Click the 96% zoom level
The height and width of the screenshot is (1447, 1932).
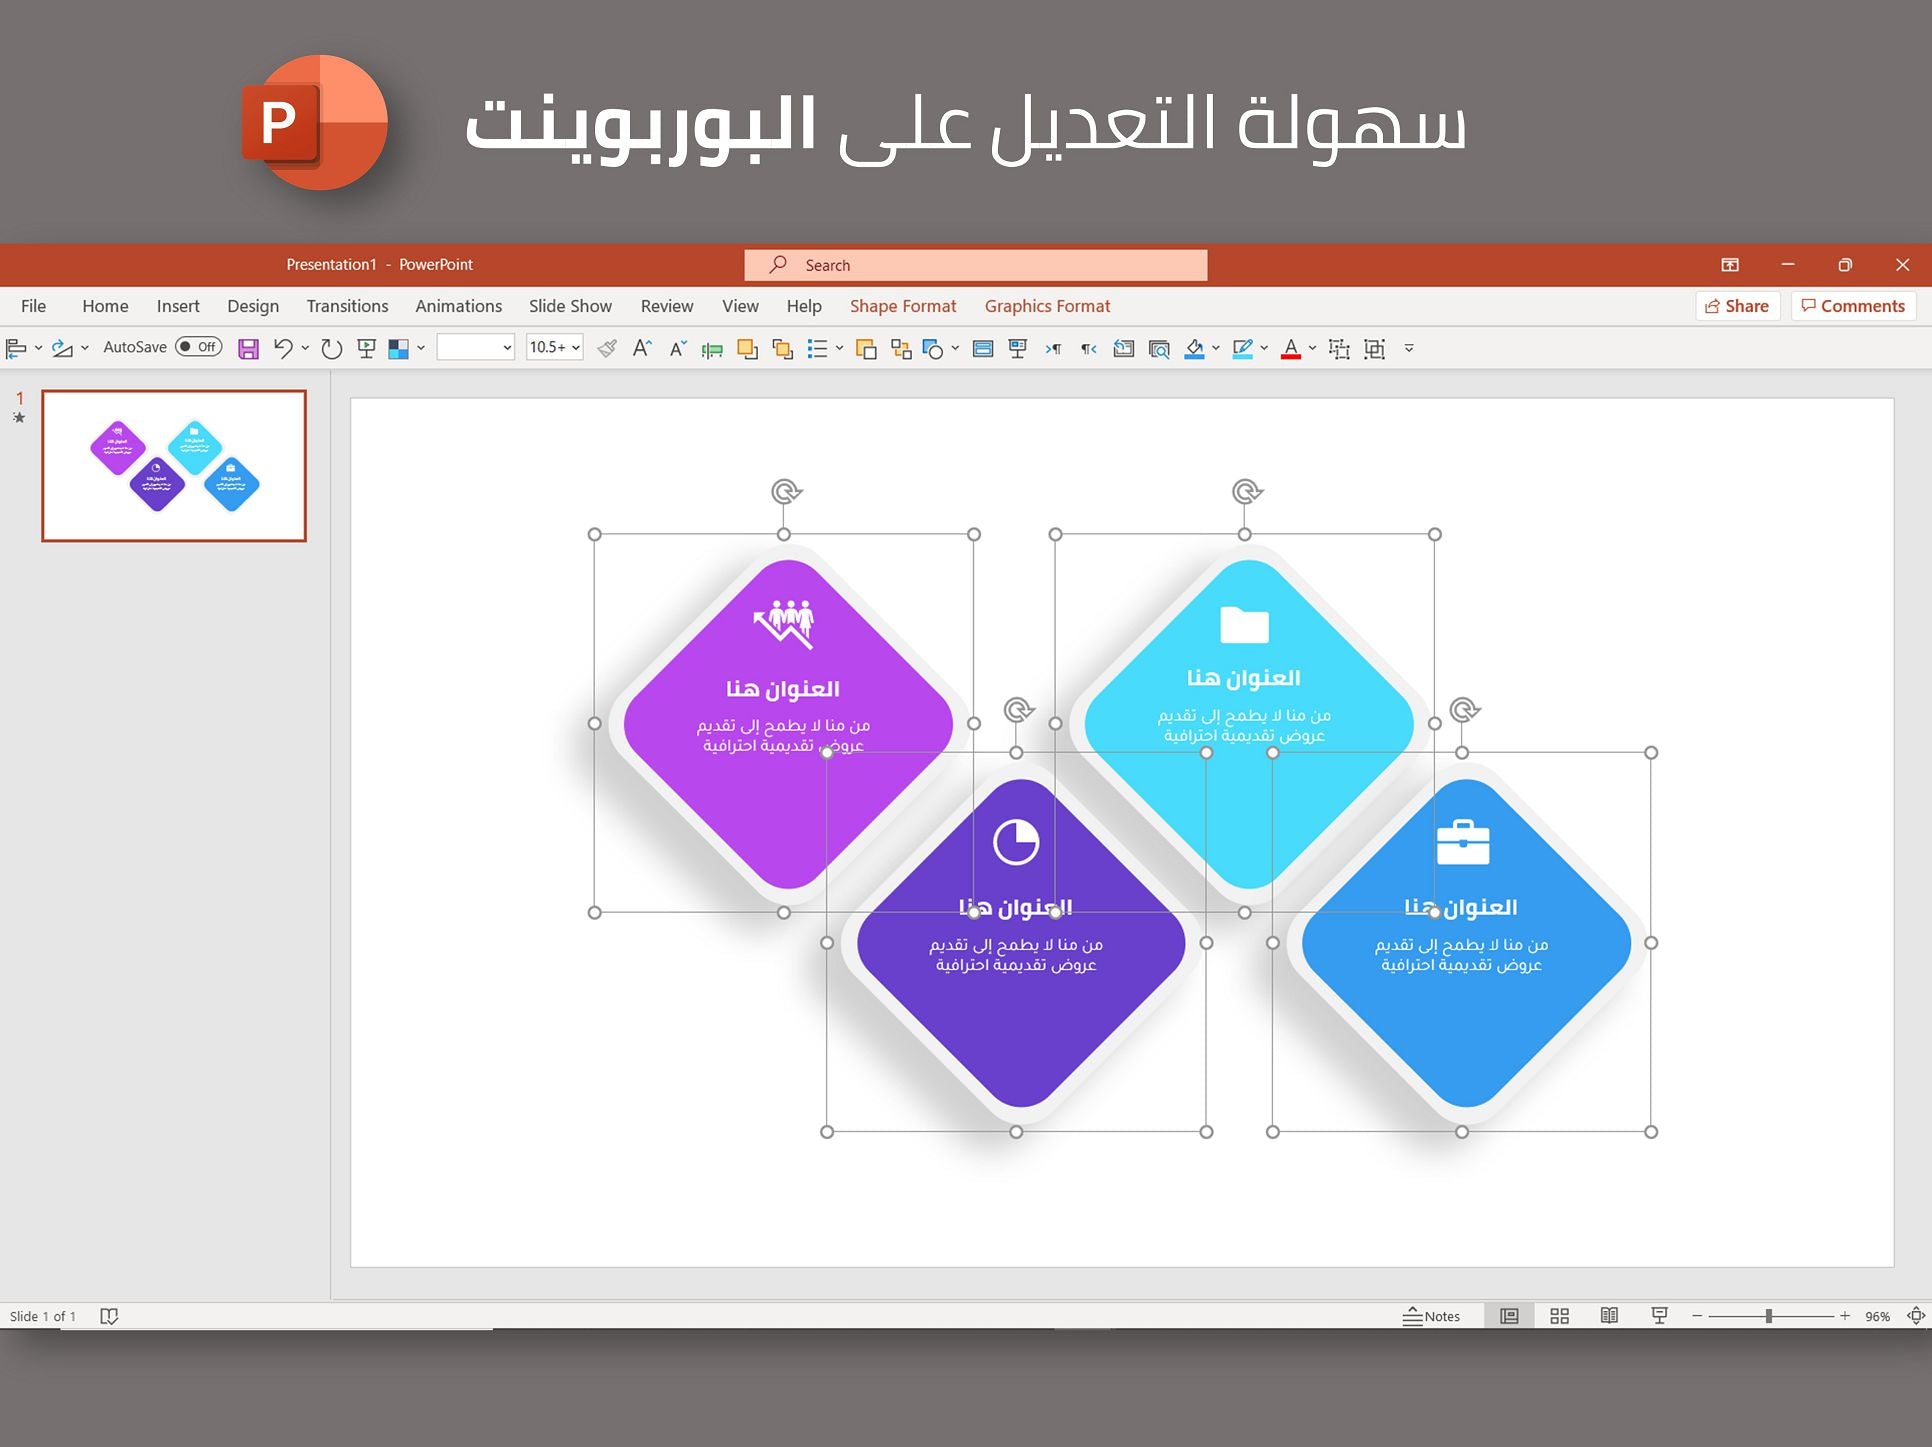pos(1877,1316)
